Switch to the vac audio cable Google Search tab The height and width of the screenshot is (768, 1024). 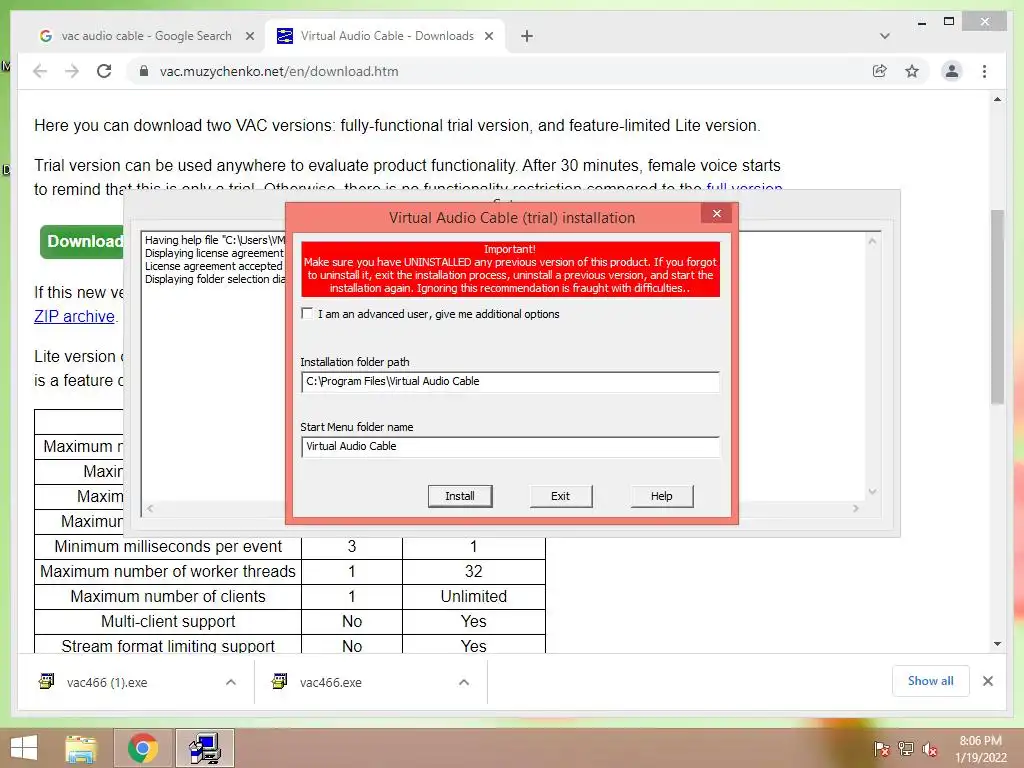tap(147, 36)
